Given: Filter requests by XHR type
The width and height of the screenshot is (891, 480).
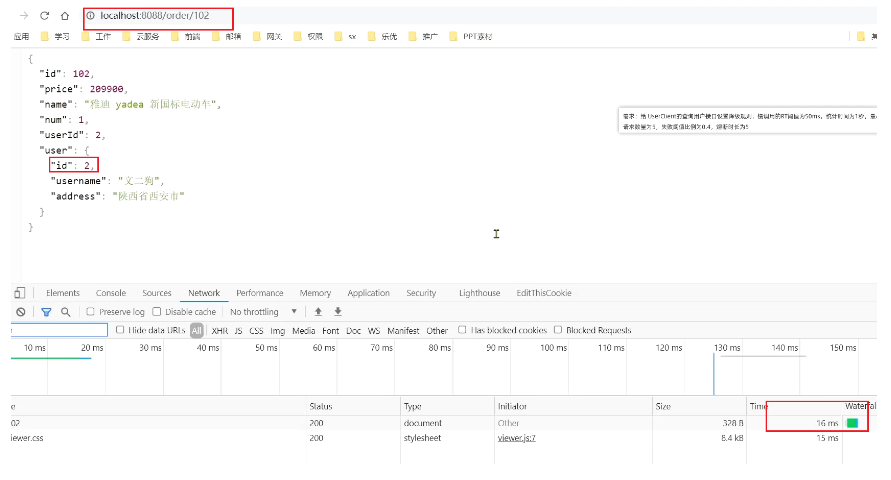Looking at the screenshot, I should 219,330.
